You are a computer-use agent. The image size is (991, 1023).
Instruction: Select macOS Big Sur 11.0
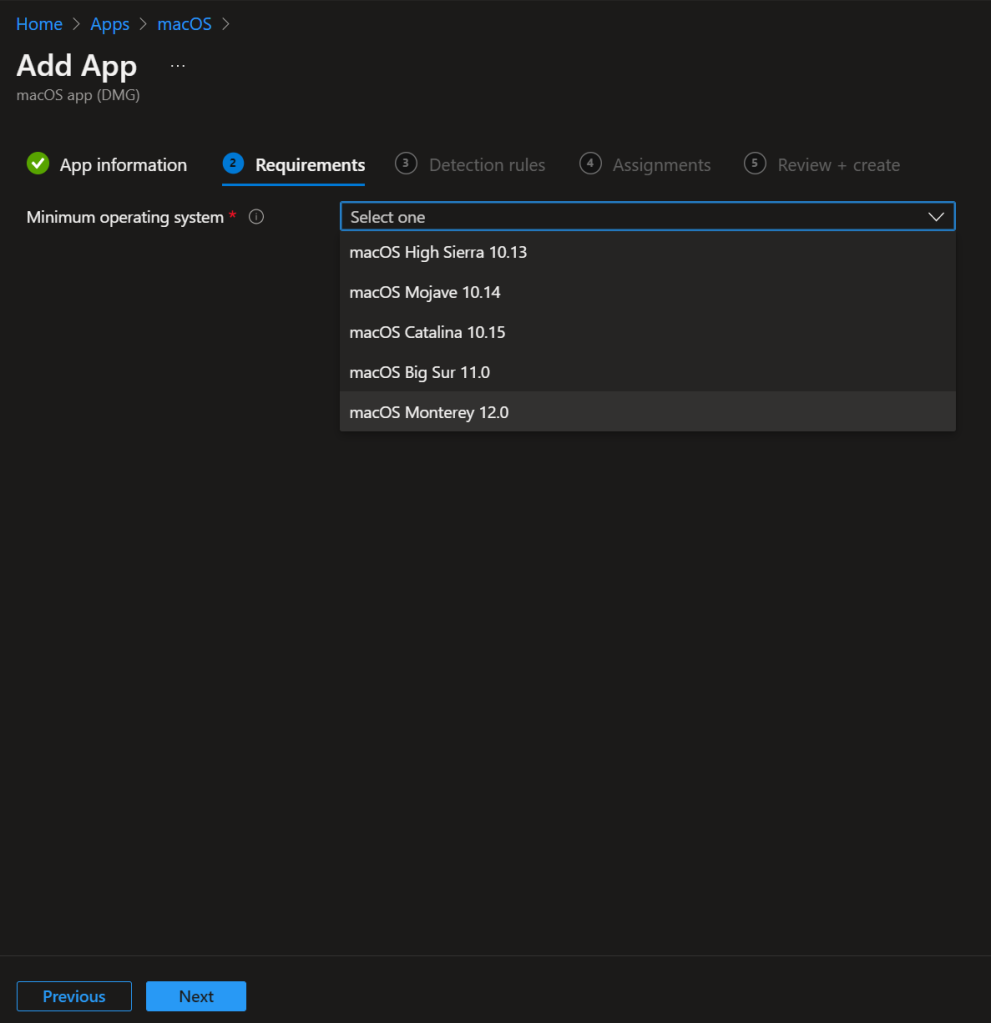(647, 373)
